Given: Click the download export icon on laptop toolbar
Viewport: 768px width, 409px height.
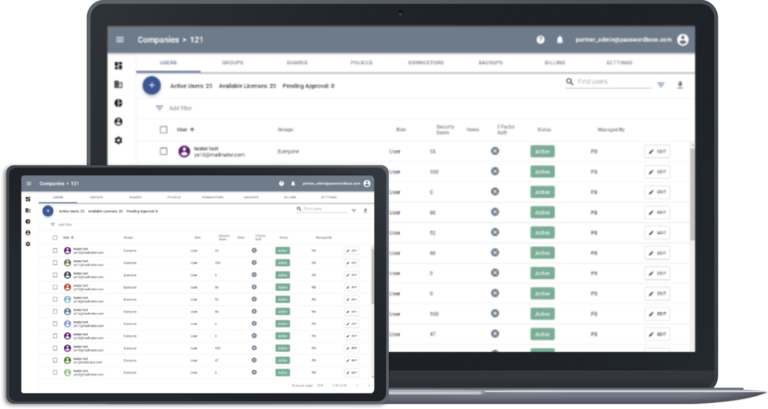Looking at the screenshot, I should [680, 85].
